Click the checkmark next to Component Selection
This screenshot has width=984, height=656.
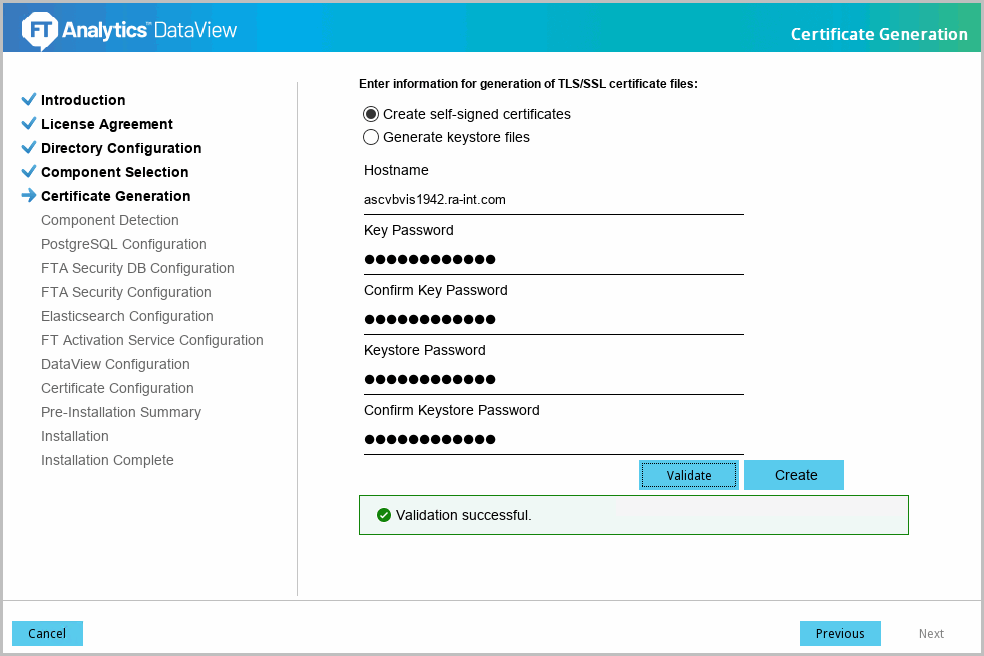[28, 172]
